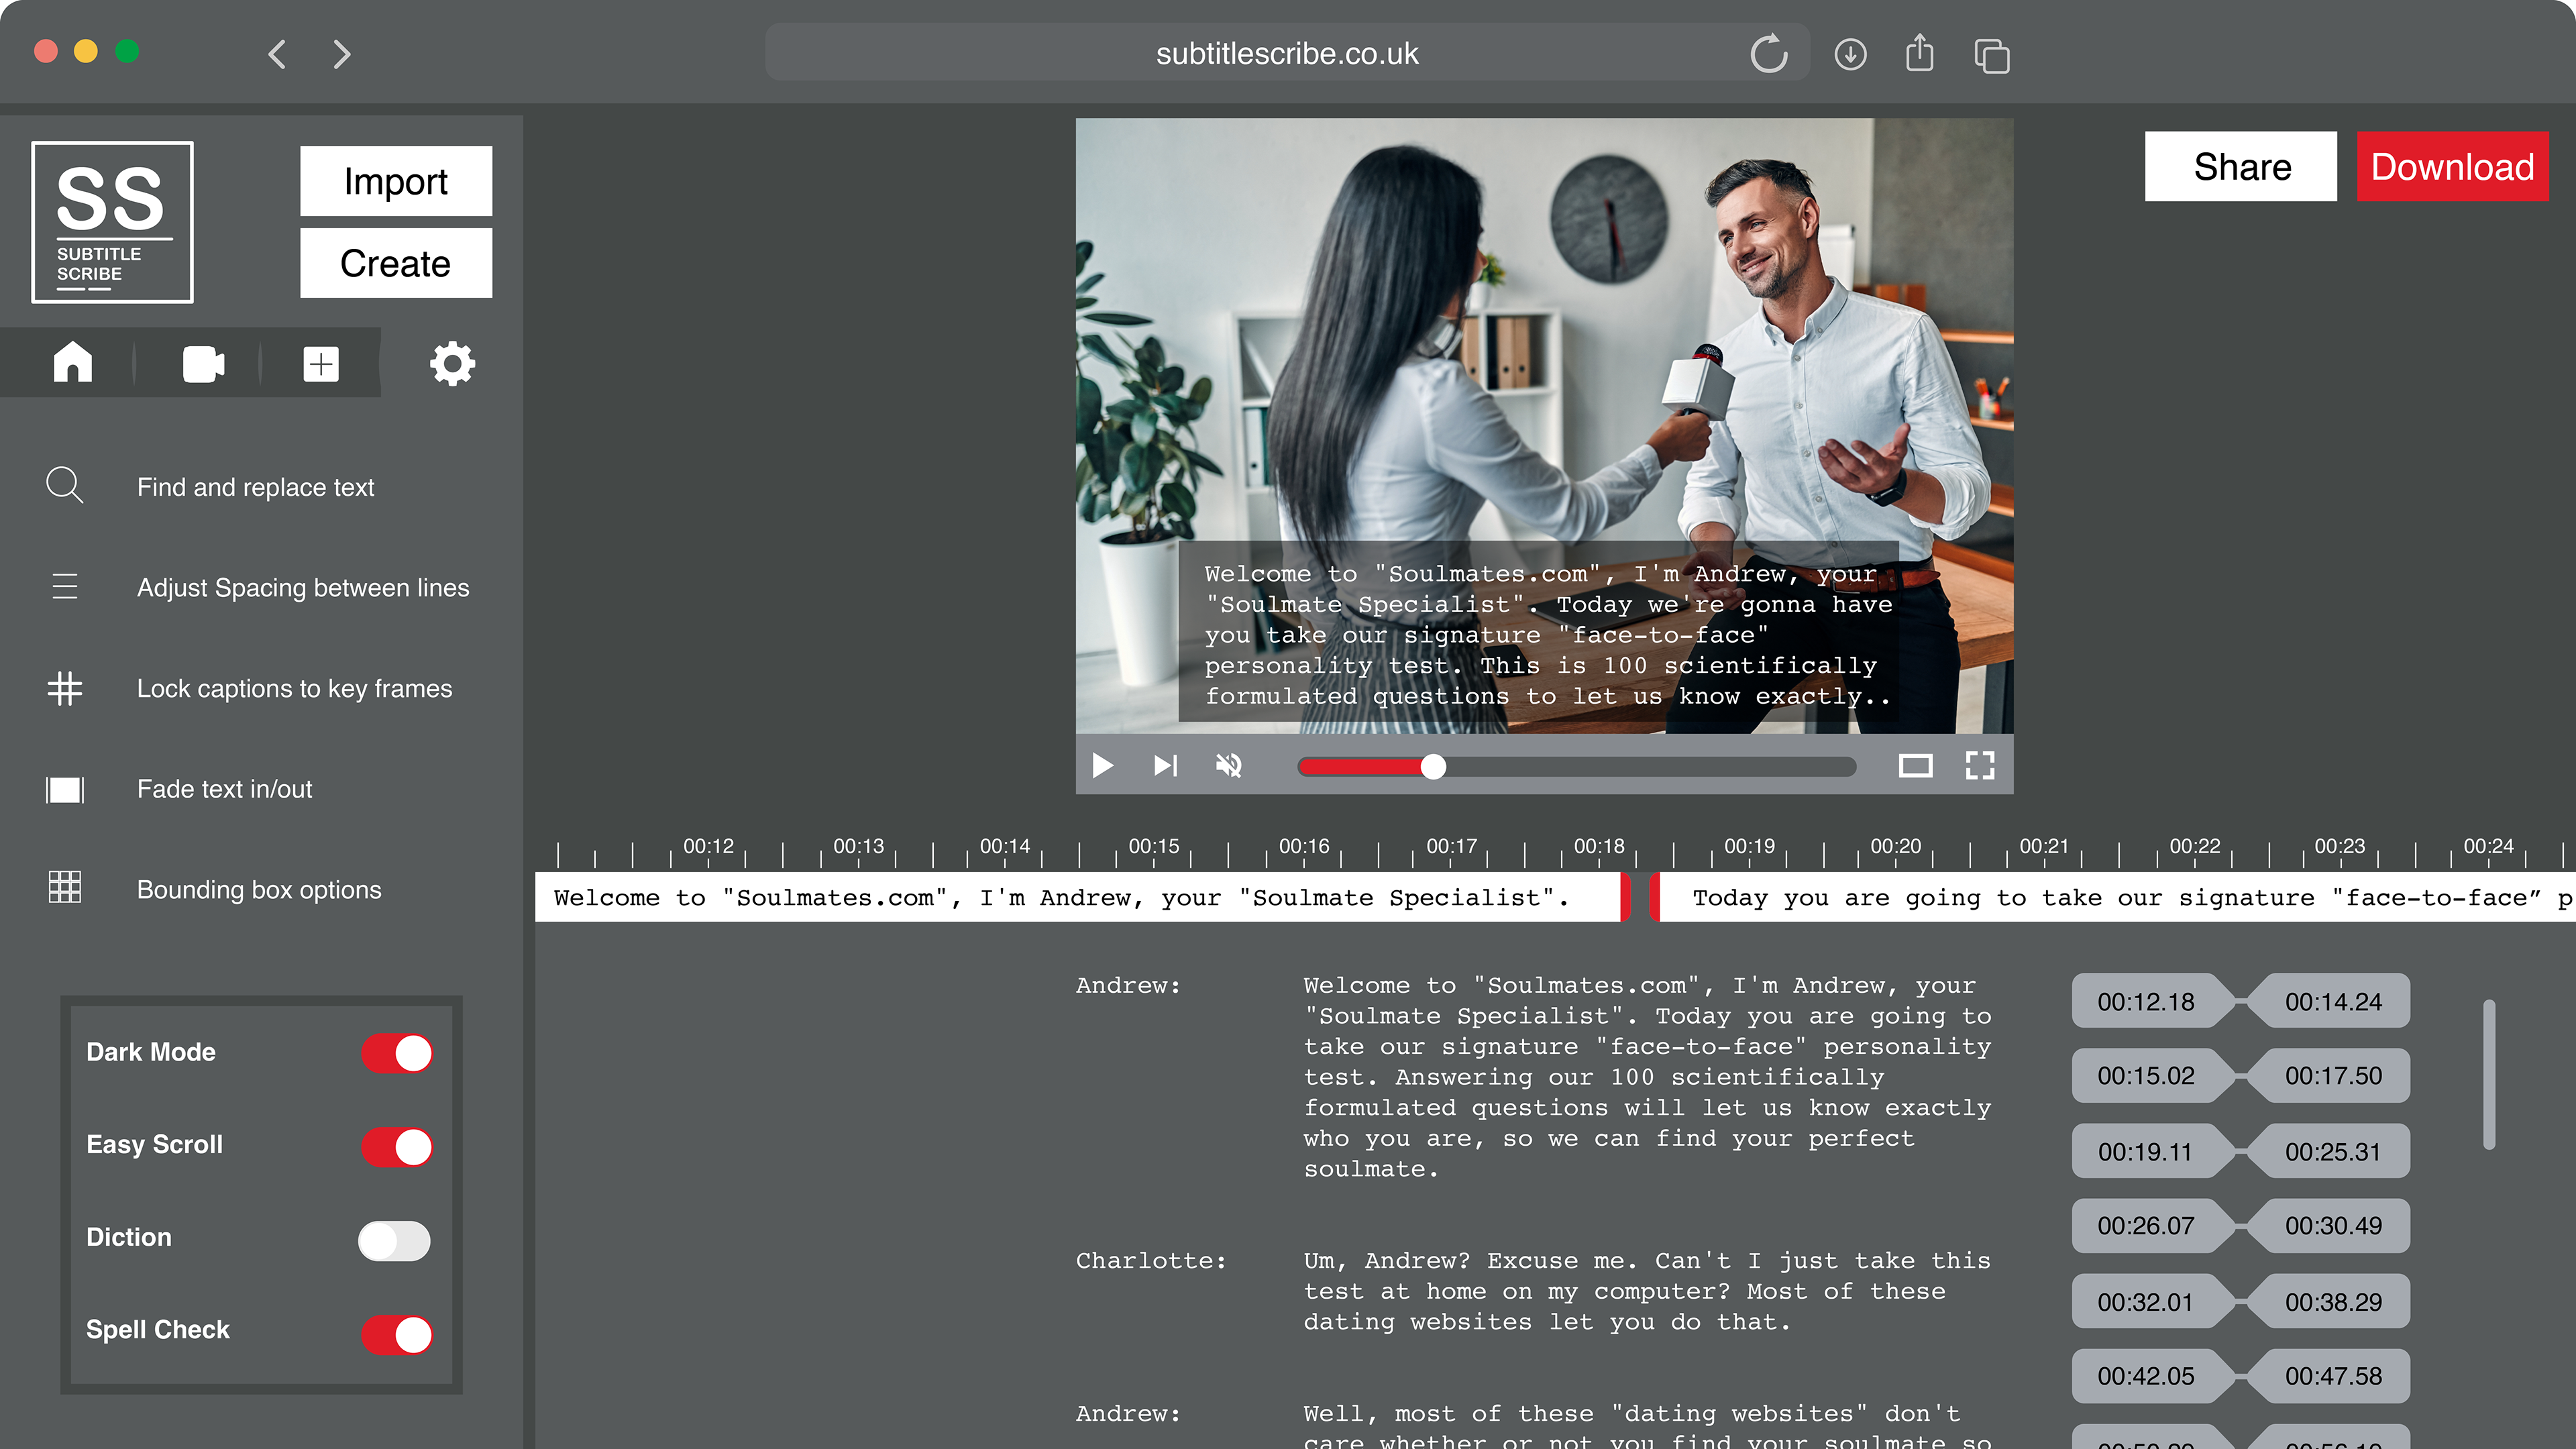
Task: Click the home icon tab
Action: pyautogui.click(x=73, y=362)
